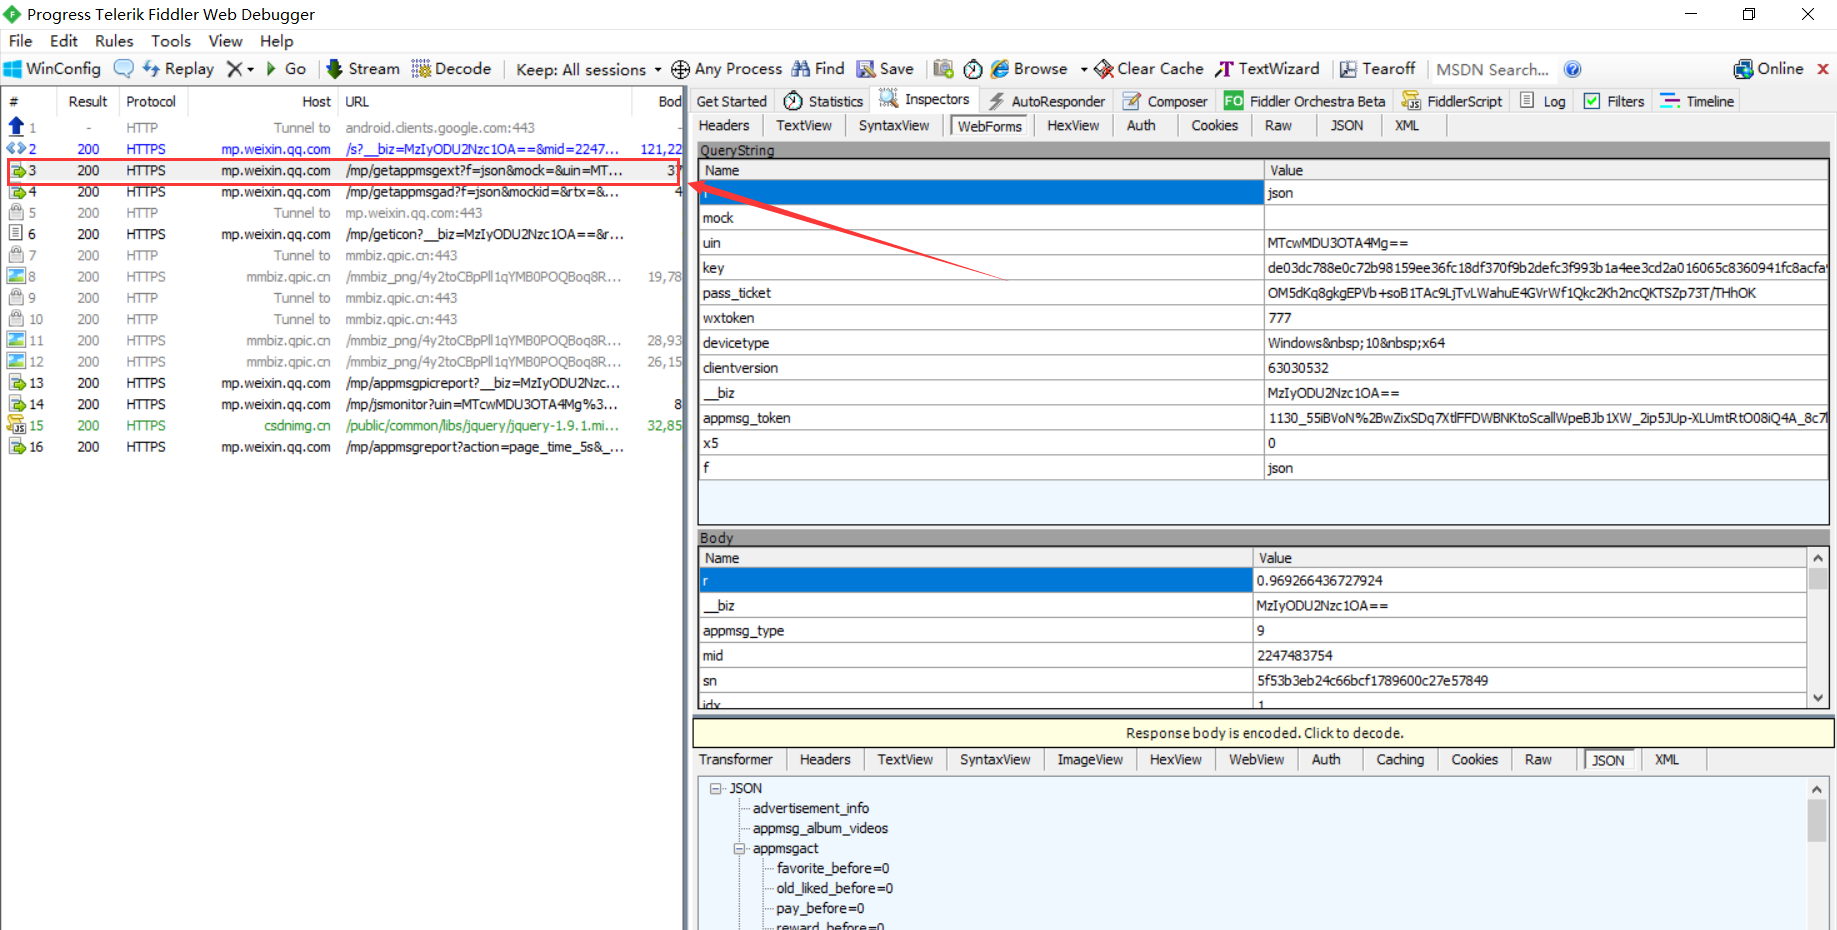Sort sessions by Result column header
The height and width of the screenshot is (930, 1837).
[x=88, y=101]
